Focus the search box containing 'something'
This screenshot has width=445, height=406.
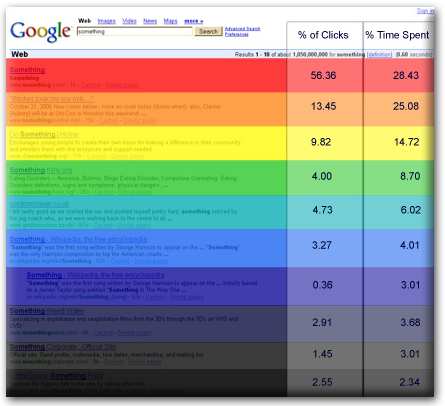pos(135,31)
